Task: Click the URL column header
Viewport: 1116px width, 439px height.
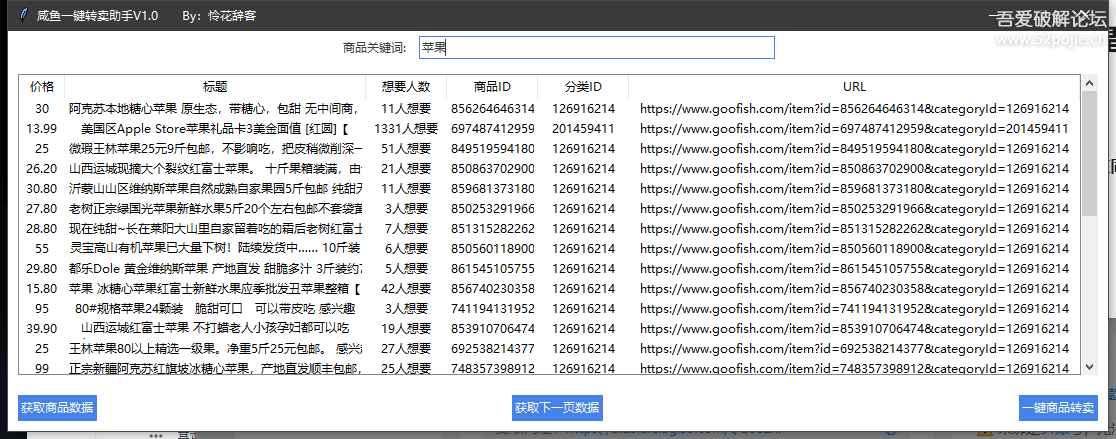Action: (x=854, y=87)
